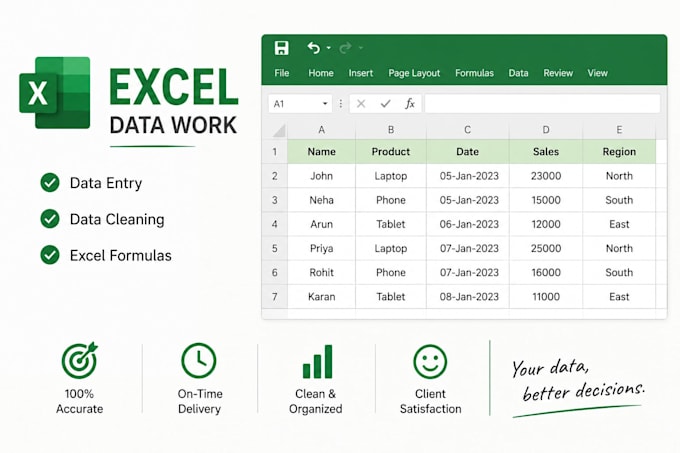Select row 1 header
The image size is (680, 453).
pyautogui.click(x=275, y=152)
